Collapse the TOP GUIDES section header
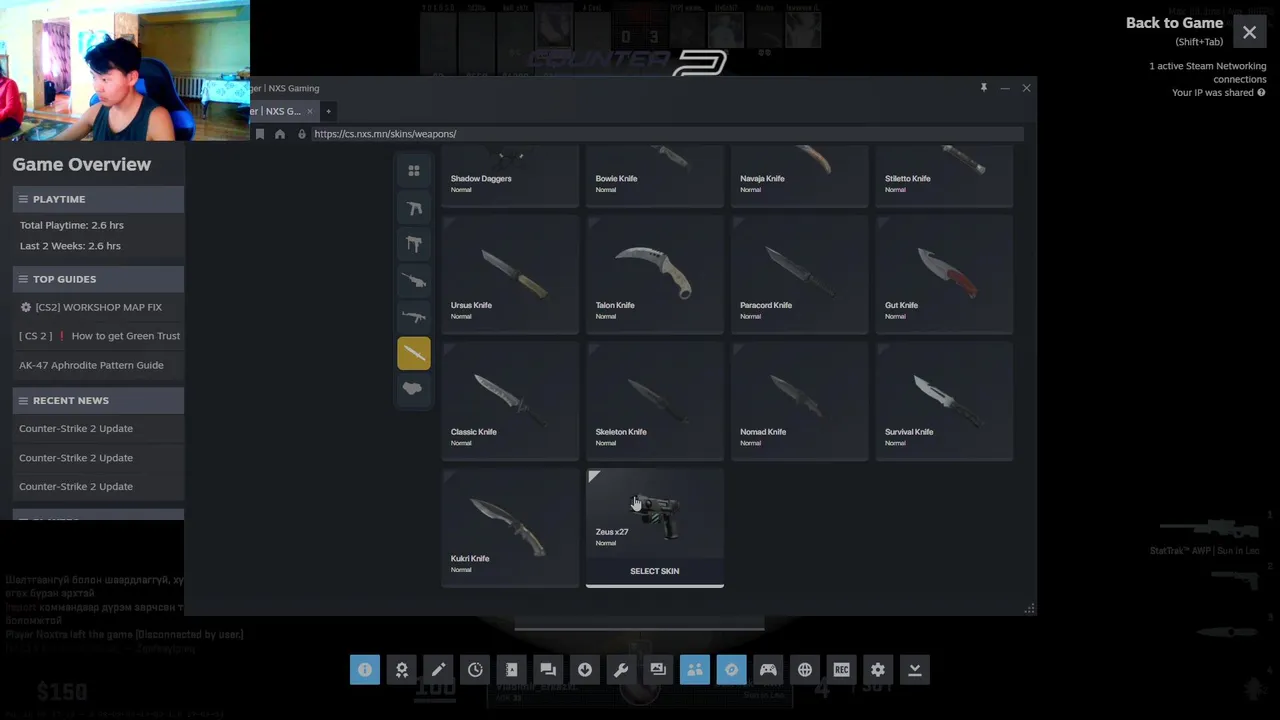Viewport: 1280px width, 720px height. [98, 279]
